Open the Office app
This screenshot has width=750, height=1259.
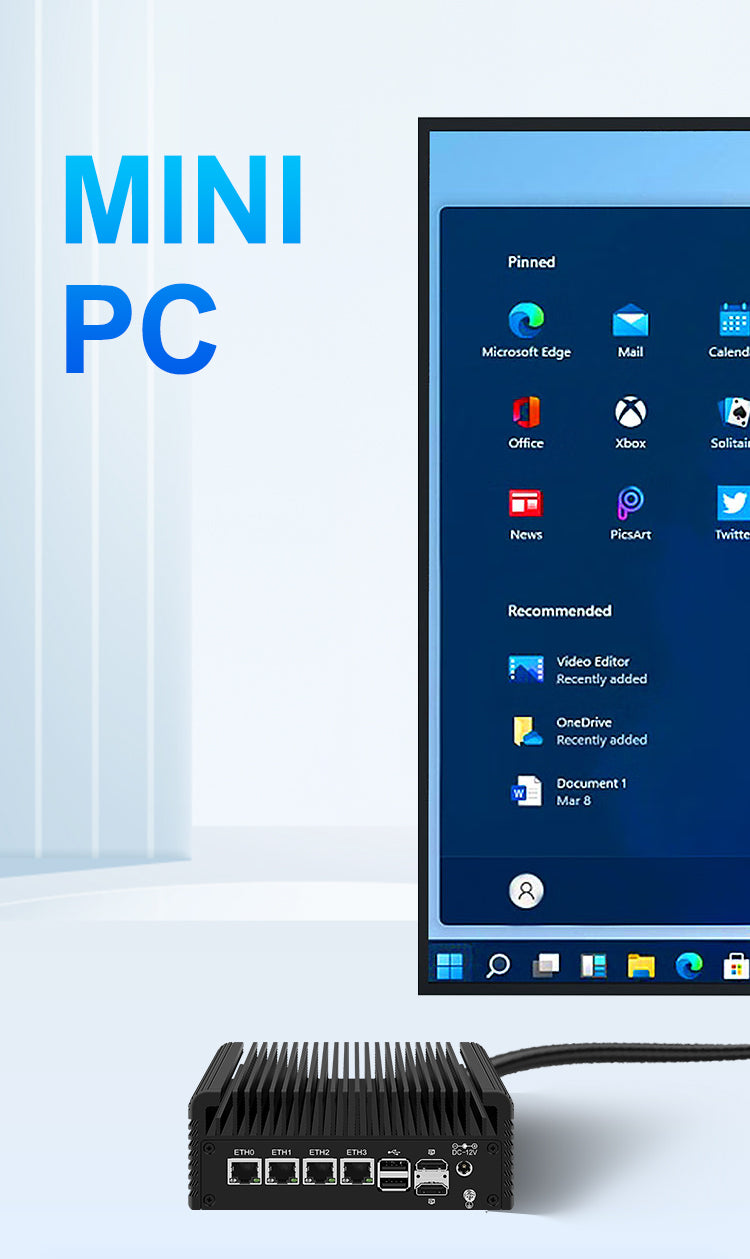[x=526, y=412]
